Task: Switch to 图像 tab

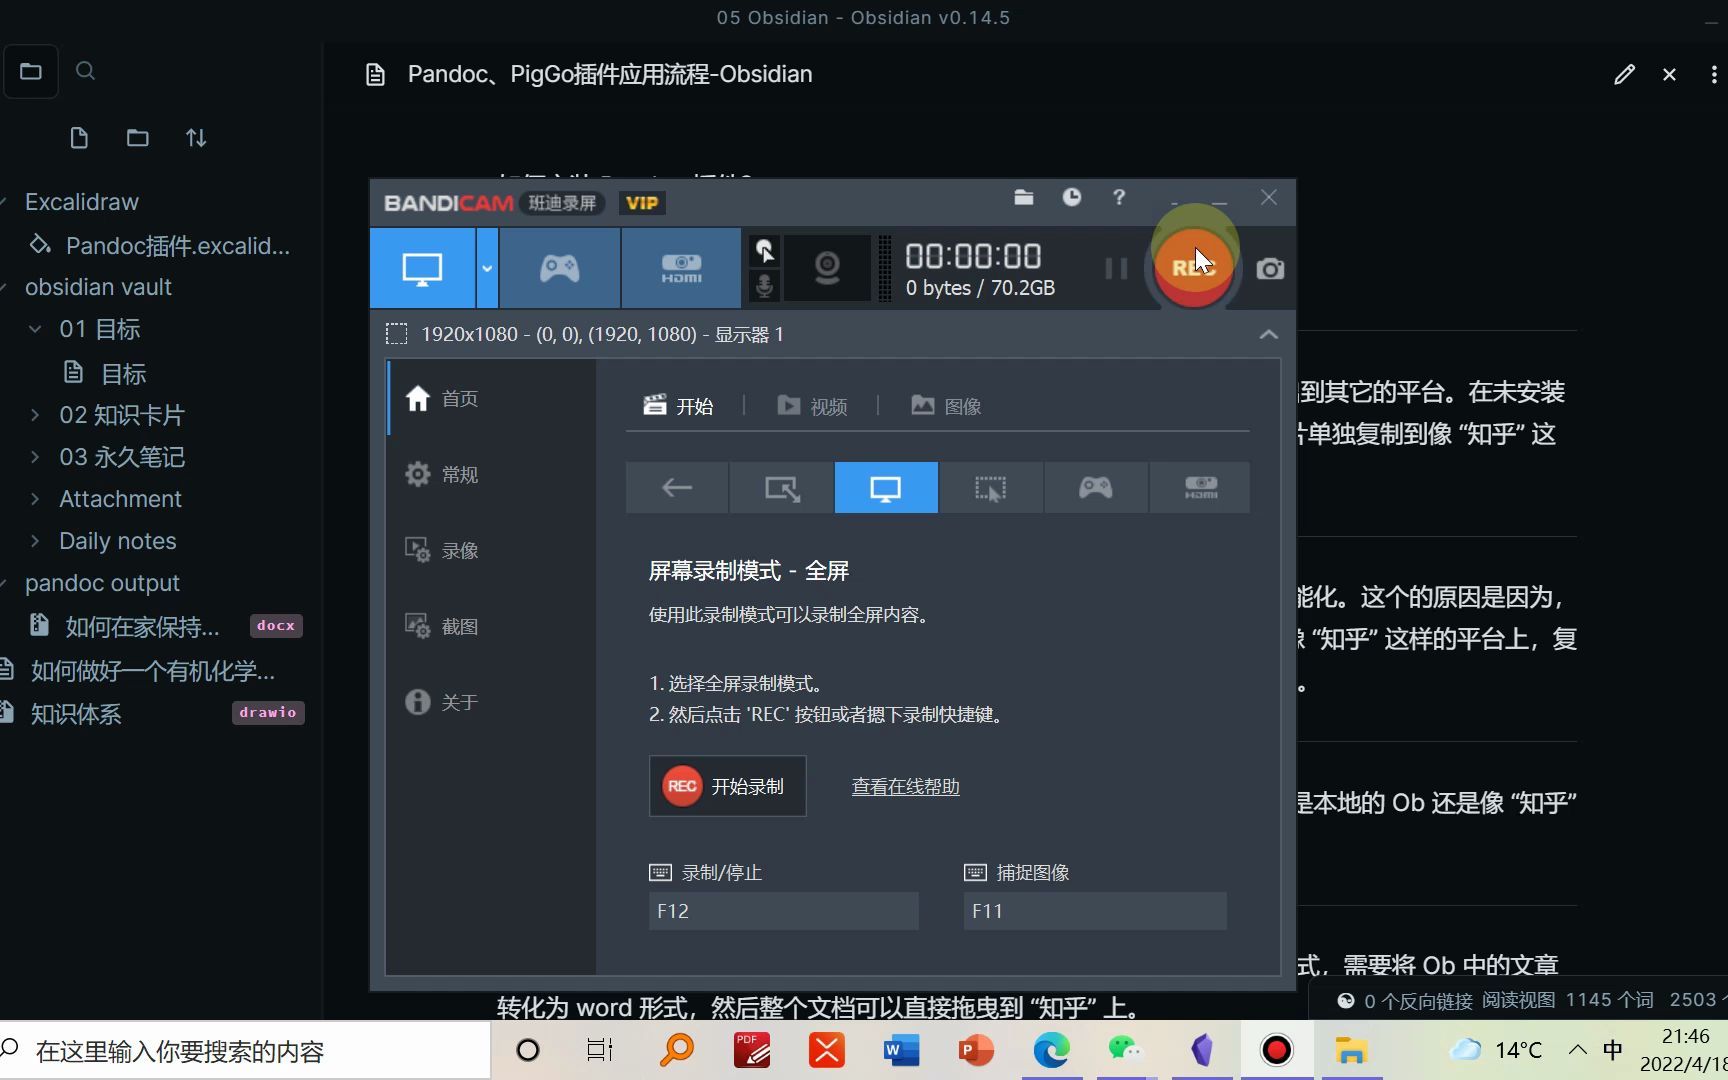Action: click(946, 406)
